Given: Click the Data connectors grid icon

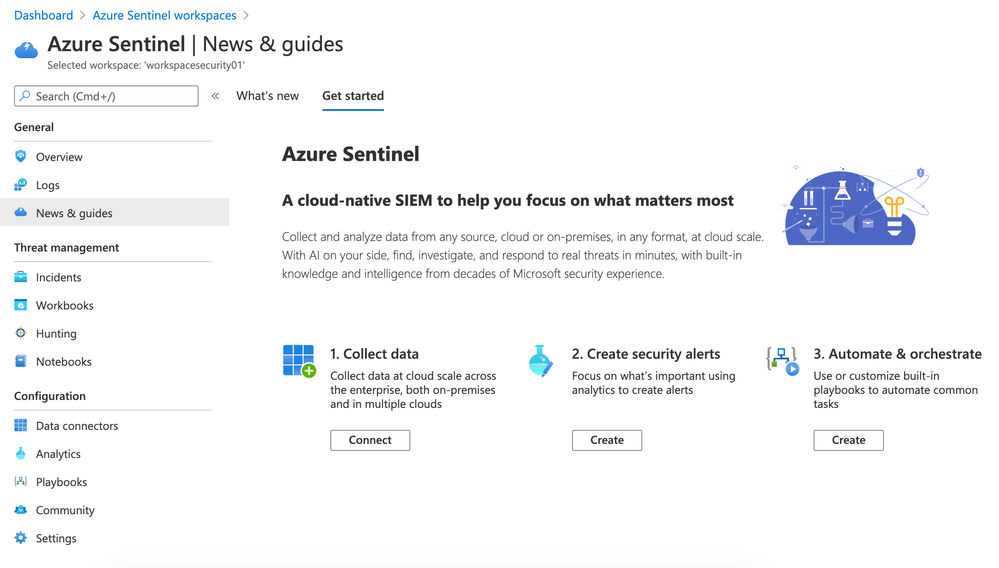Looking at the screenshot, I should [x=20, y=425].
